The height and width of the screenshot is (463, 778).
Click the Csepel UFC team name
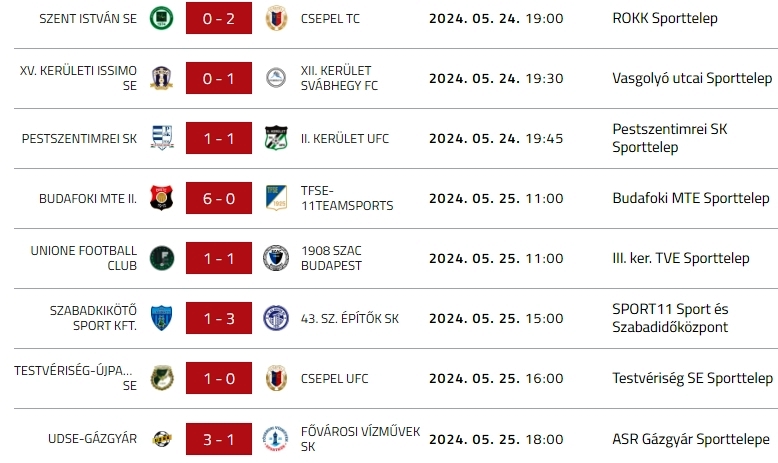click(x=334, y=378)
